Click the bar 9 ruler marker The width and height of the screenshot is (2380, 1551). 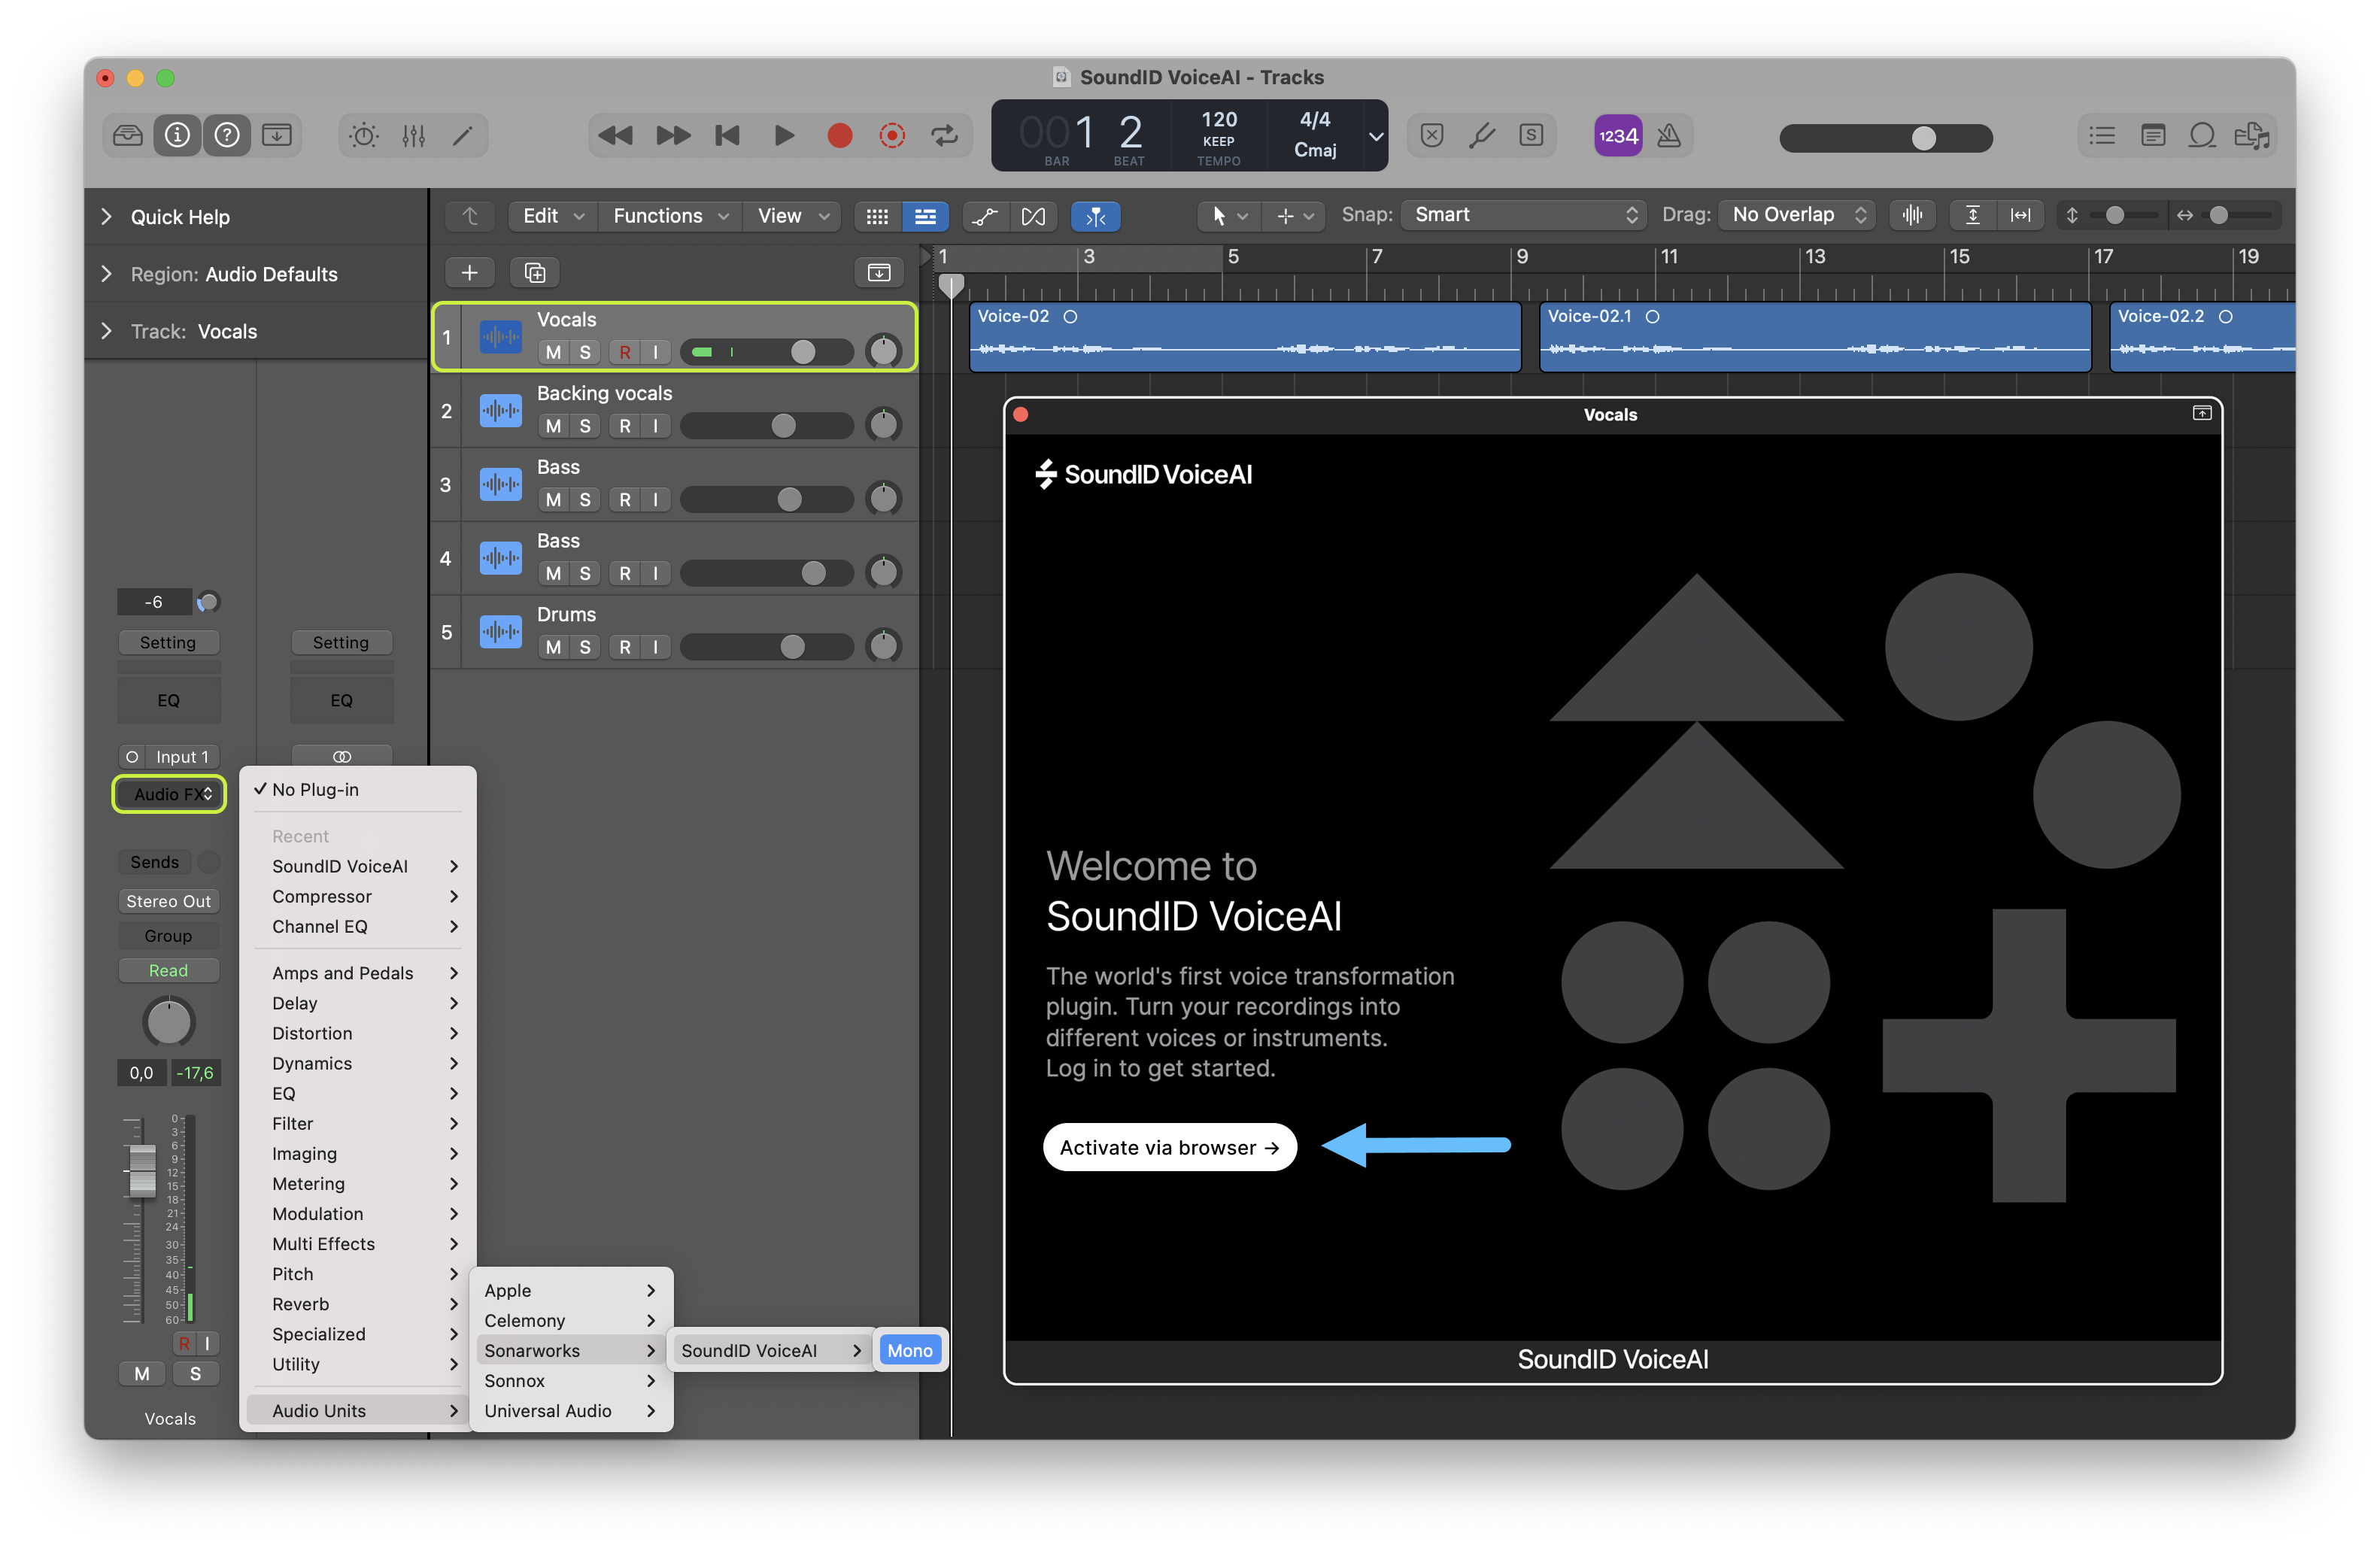(x=1521, y=257)
